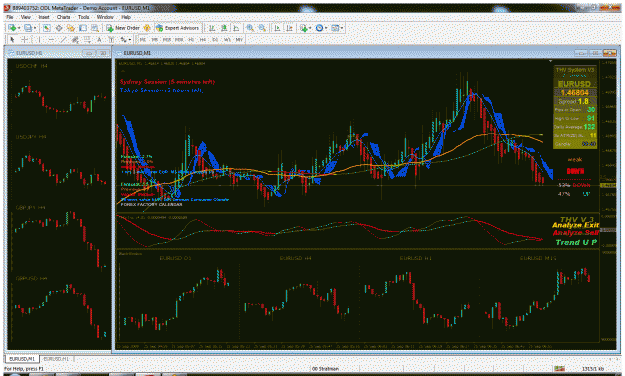625x376 pixels.
Task: Show the Market Watch window icon
Action: click(x=46, y=28)
